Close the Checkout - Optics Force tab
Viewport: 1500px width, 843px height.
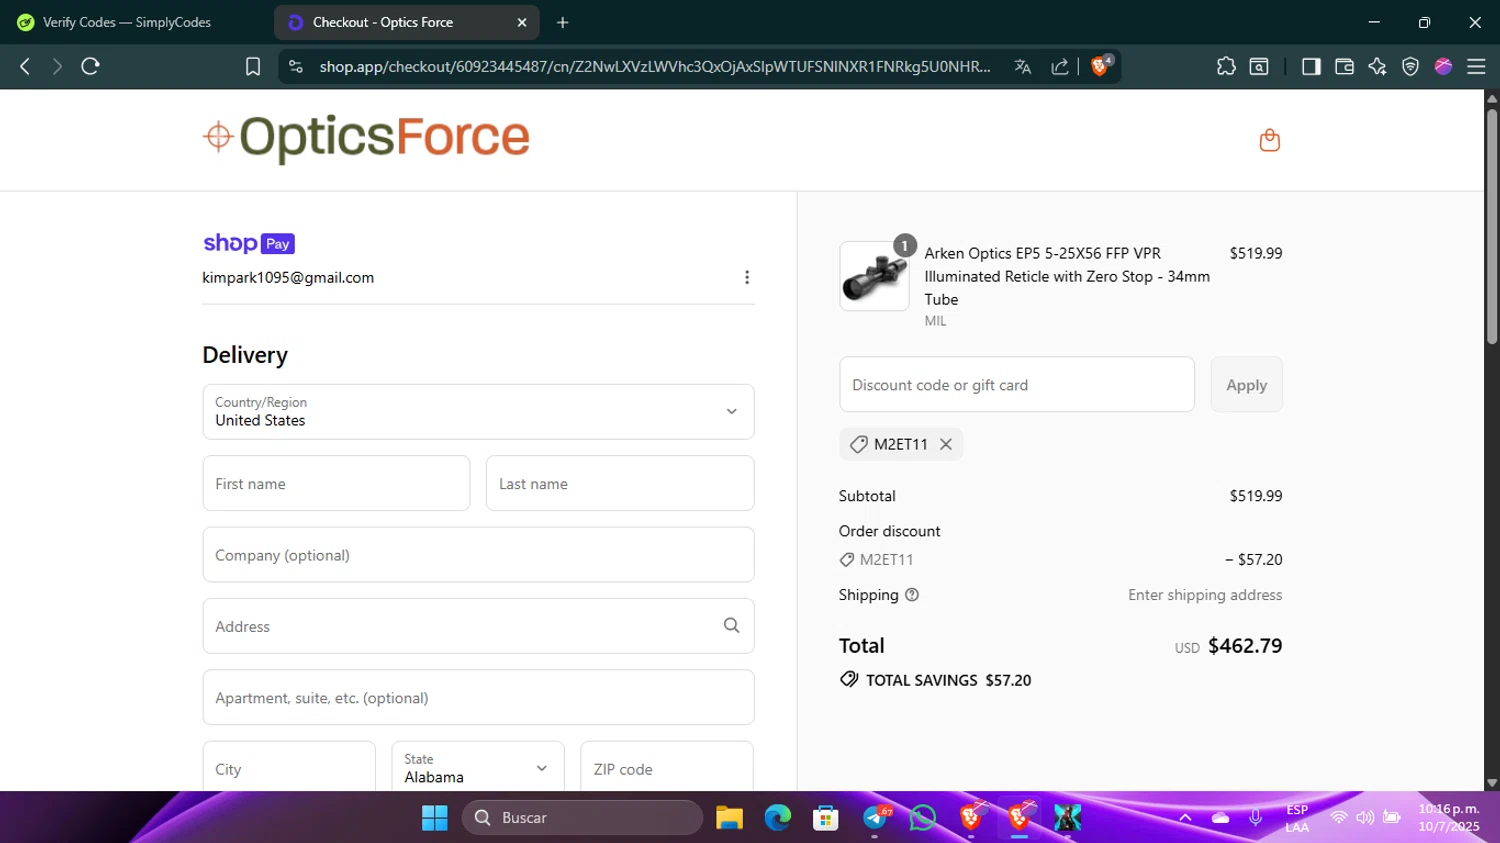click(x=522, y=22)
